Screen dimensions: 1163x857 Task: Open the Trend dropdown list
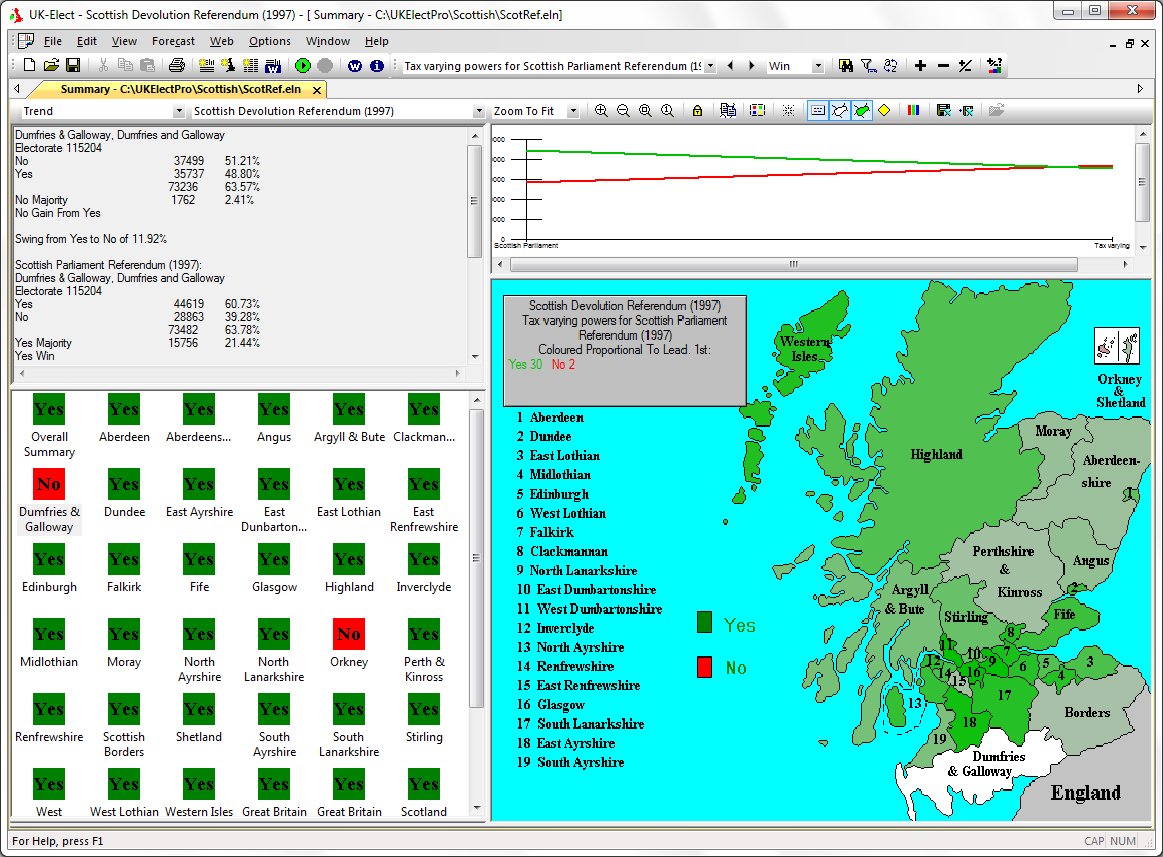click(179, 111)
